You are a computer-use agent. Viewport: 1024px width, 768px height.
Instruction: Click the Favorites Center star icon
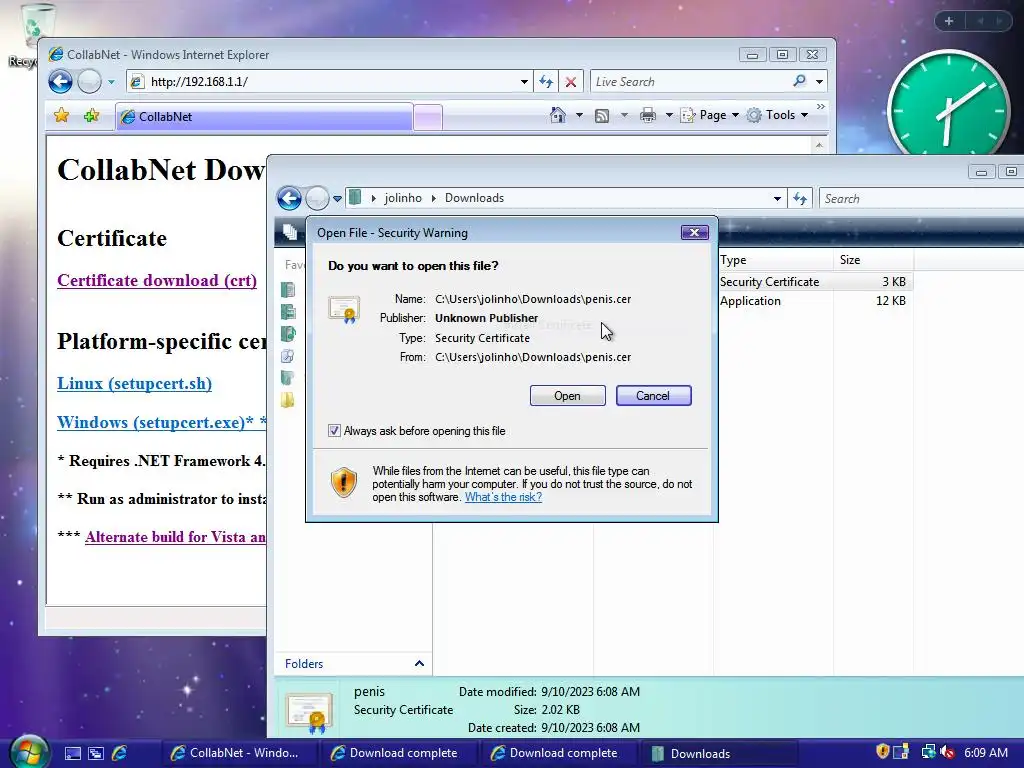coord(61,116)
